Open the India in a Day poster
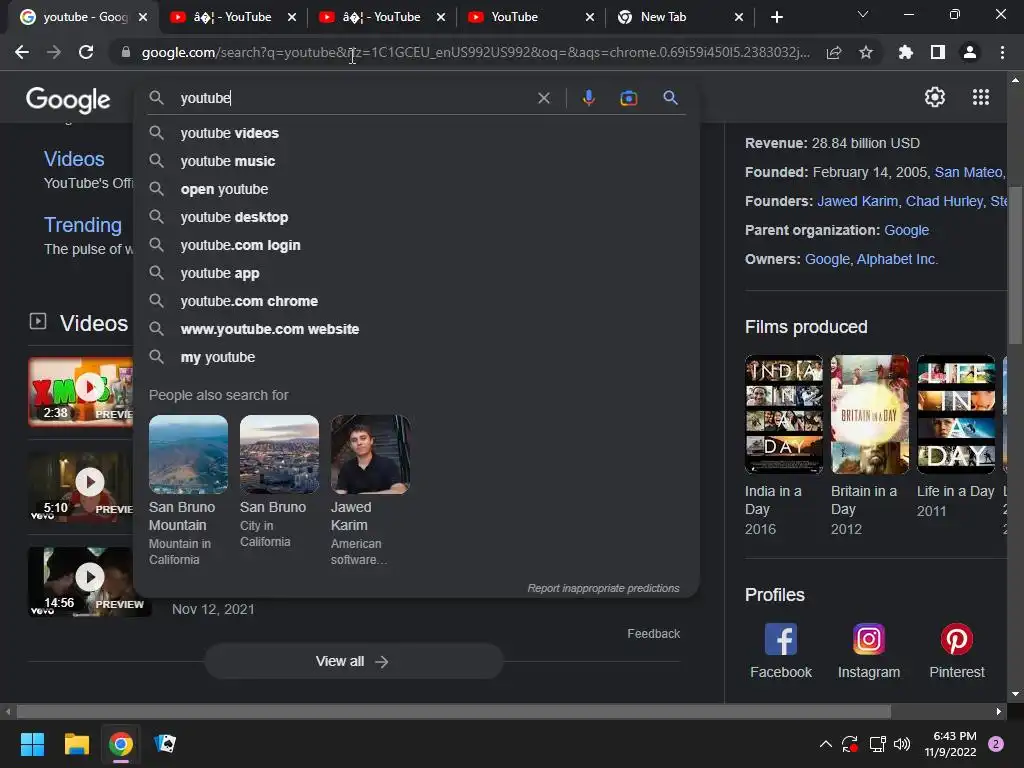The width and height of the screenshot is (1024, 768). 784,414
